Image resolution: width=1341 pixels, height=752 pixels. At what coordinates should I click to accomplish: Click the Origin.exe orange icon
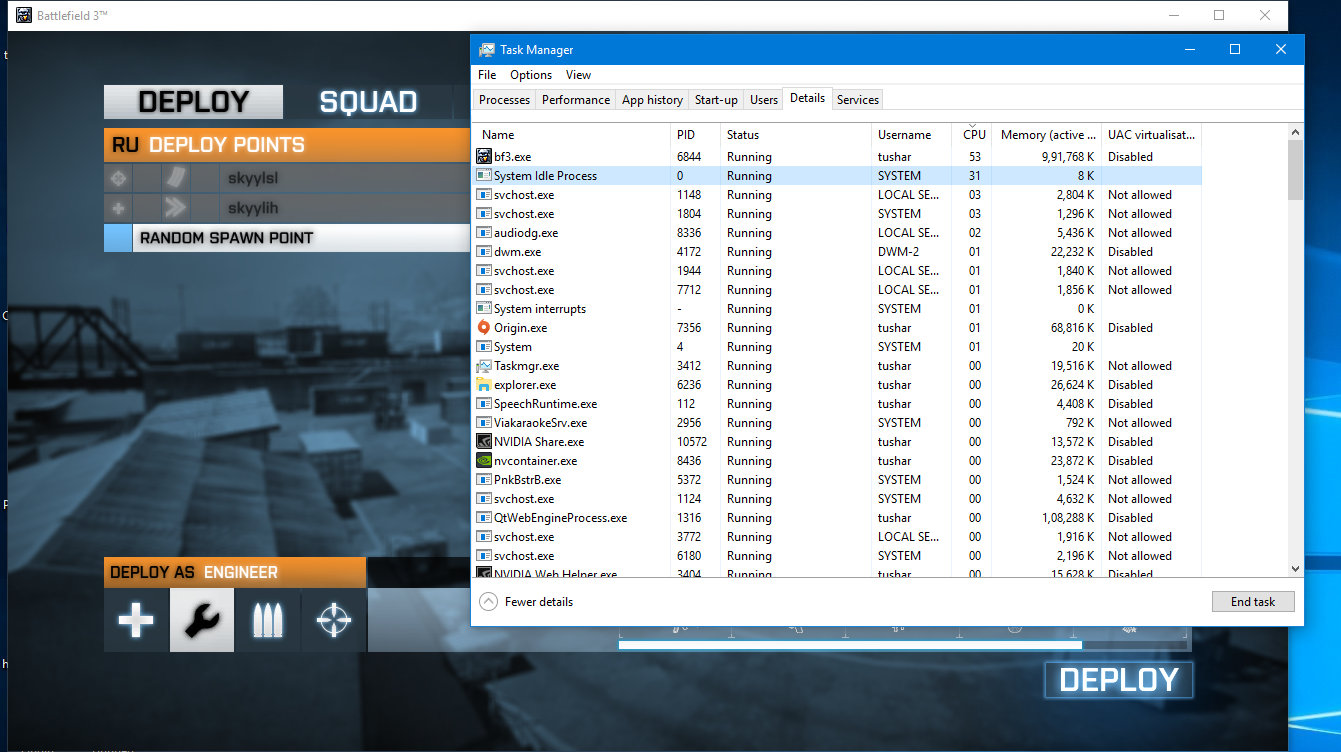click(484, 328)
